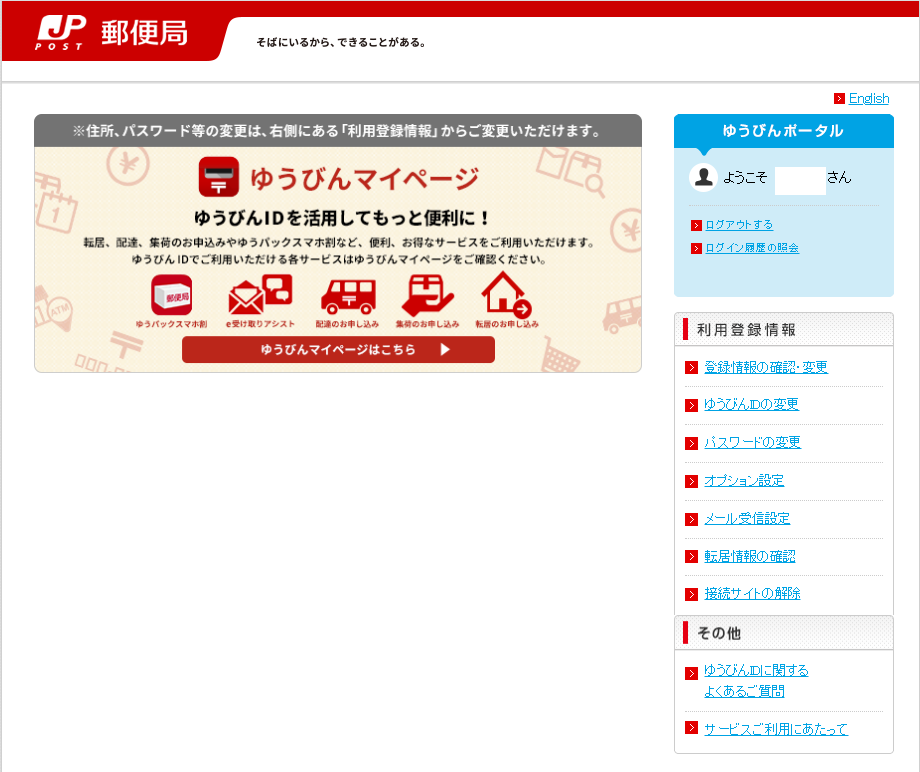Open ゆうびんマイページはこちら button

[x=339, y=350]
